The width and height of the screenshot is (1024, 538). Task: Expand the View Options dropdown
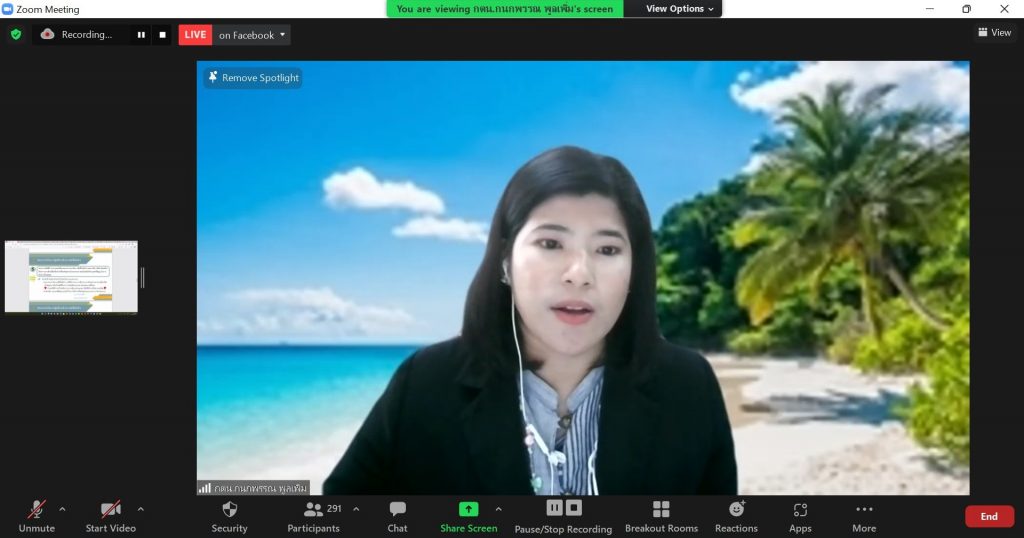(679, 9)
